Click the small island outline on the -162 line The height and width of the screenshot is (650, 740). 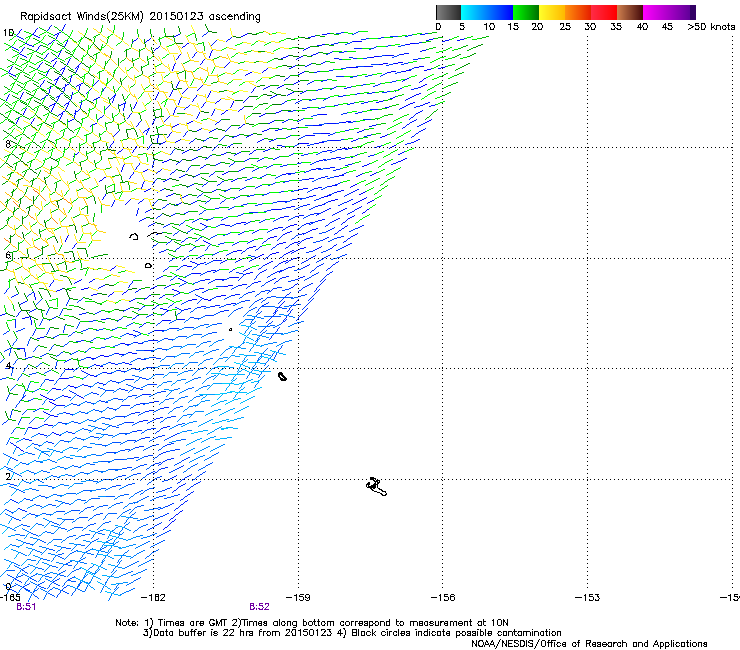tap(149, 266)
